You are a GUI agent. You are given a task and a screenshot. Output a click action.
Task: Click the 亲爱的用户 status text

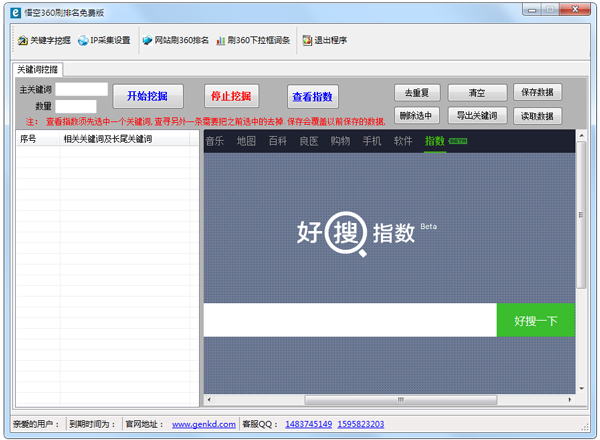point(36,424)
